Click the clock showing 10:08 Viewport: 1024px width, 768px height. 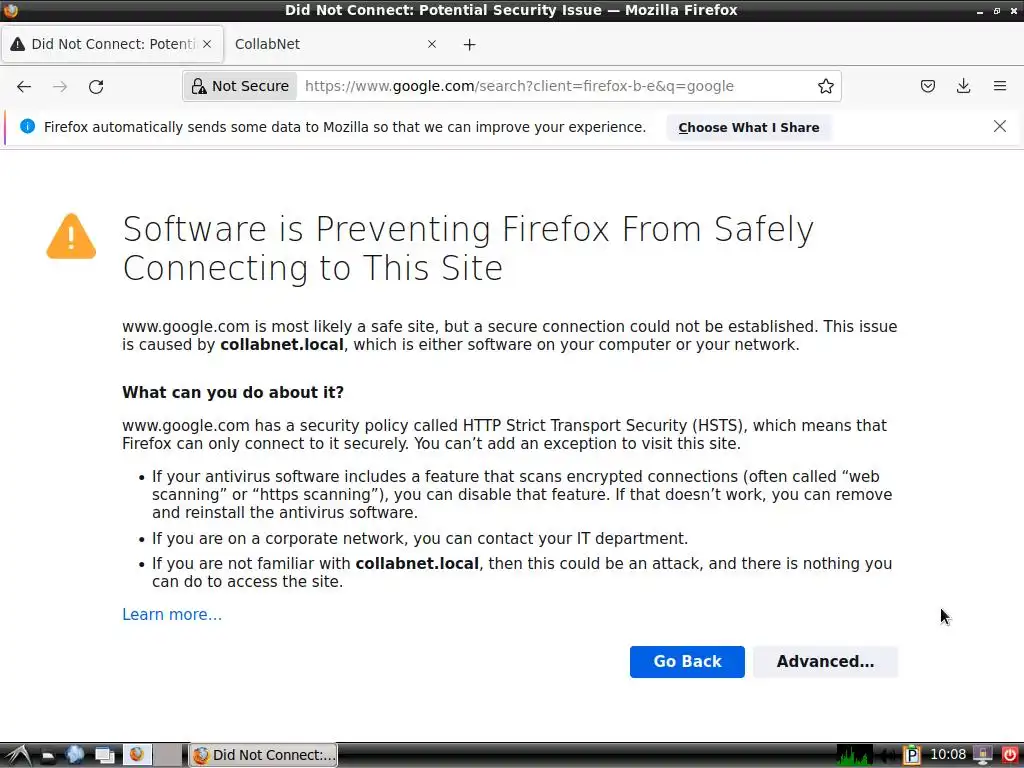[948, 754]
